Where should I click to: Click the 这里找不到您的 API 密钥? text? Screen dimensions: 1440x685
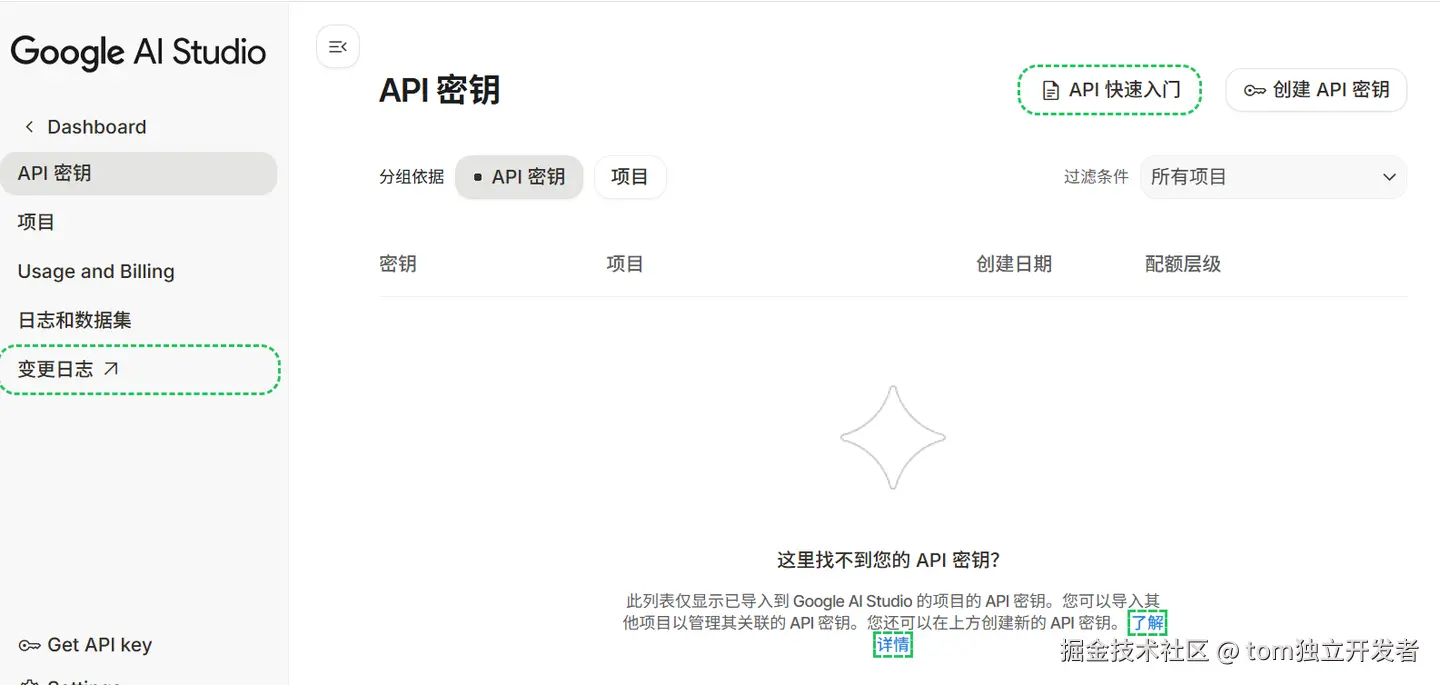point(888,560)
